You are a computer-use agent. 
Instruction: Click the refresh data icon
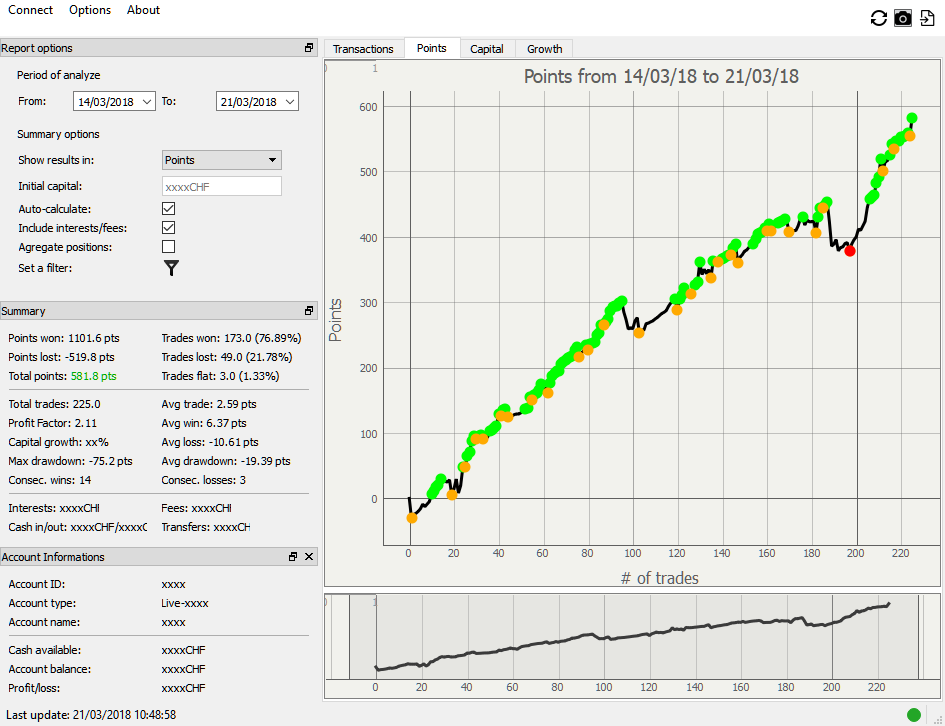pyautogui.click(x=879, y=18)
